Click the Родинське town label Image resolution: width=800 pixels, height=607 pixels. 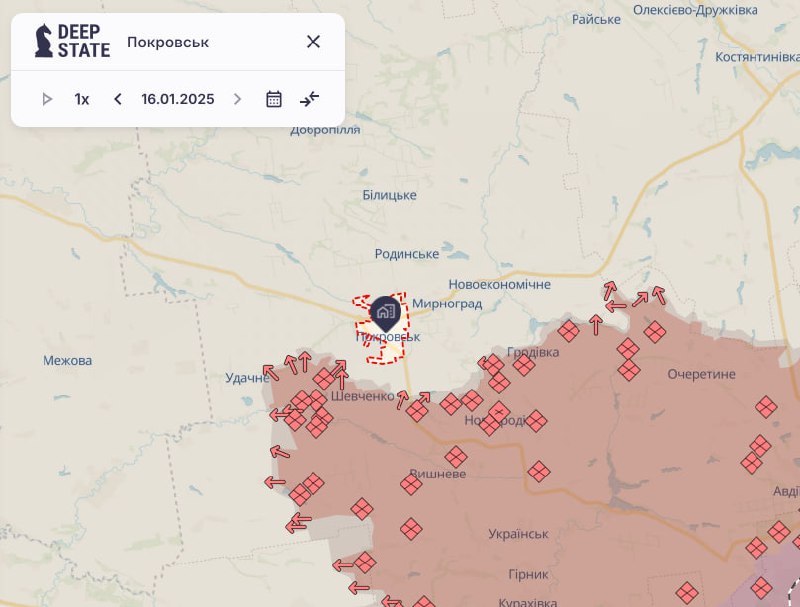click(x=406, y=254)
